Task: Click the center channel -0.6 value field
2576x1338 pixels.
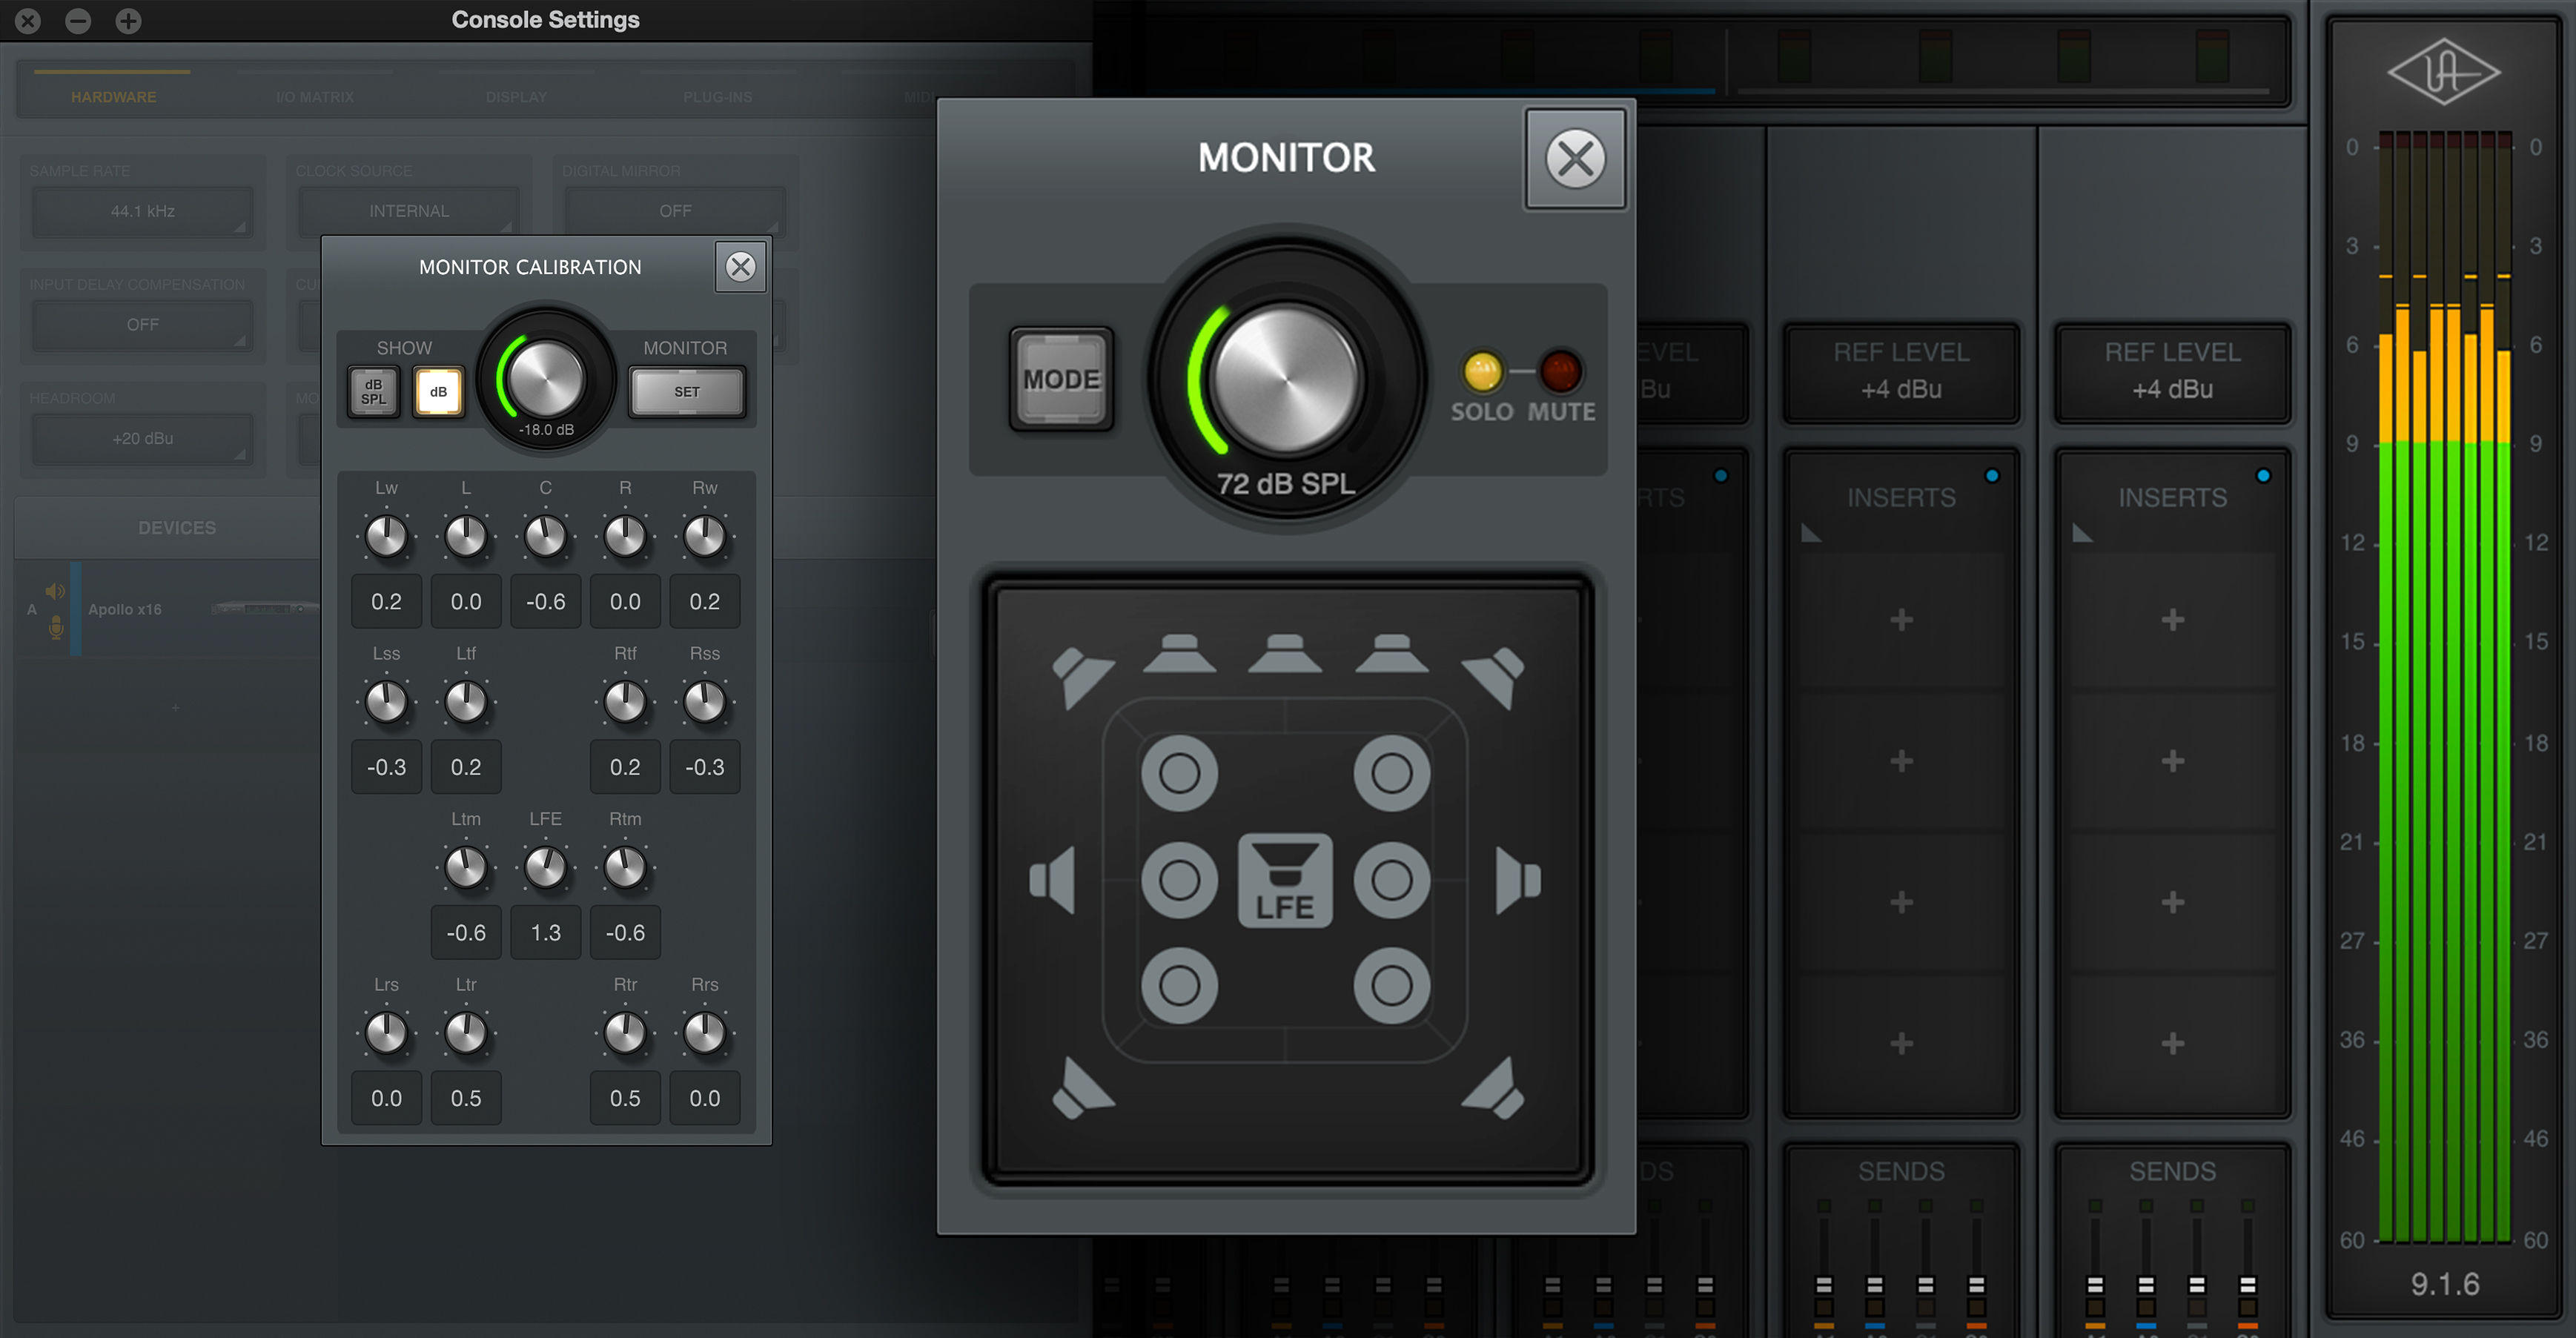Action: [x=545, y=602]
